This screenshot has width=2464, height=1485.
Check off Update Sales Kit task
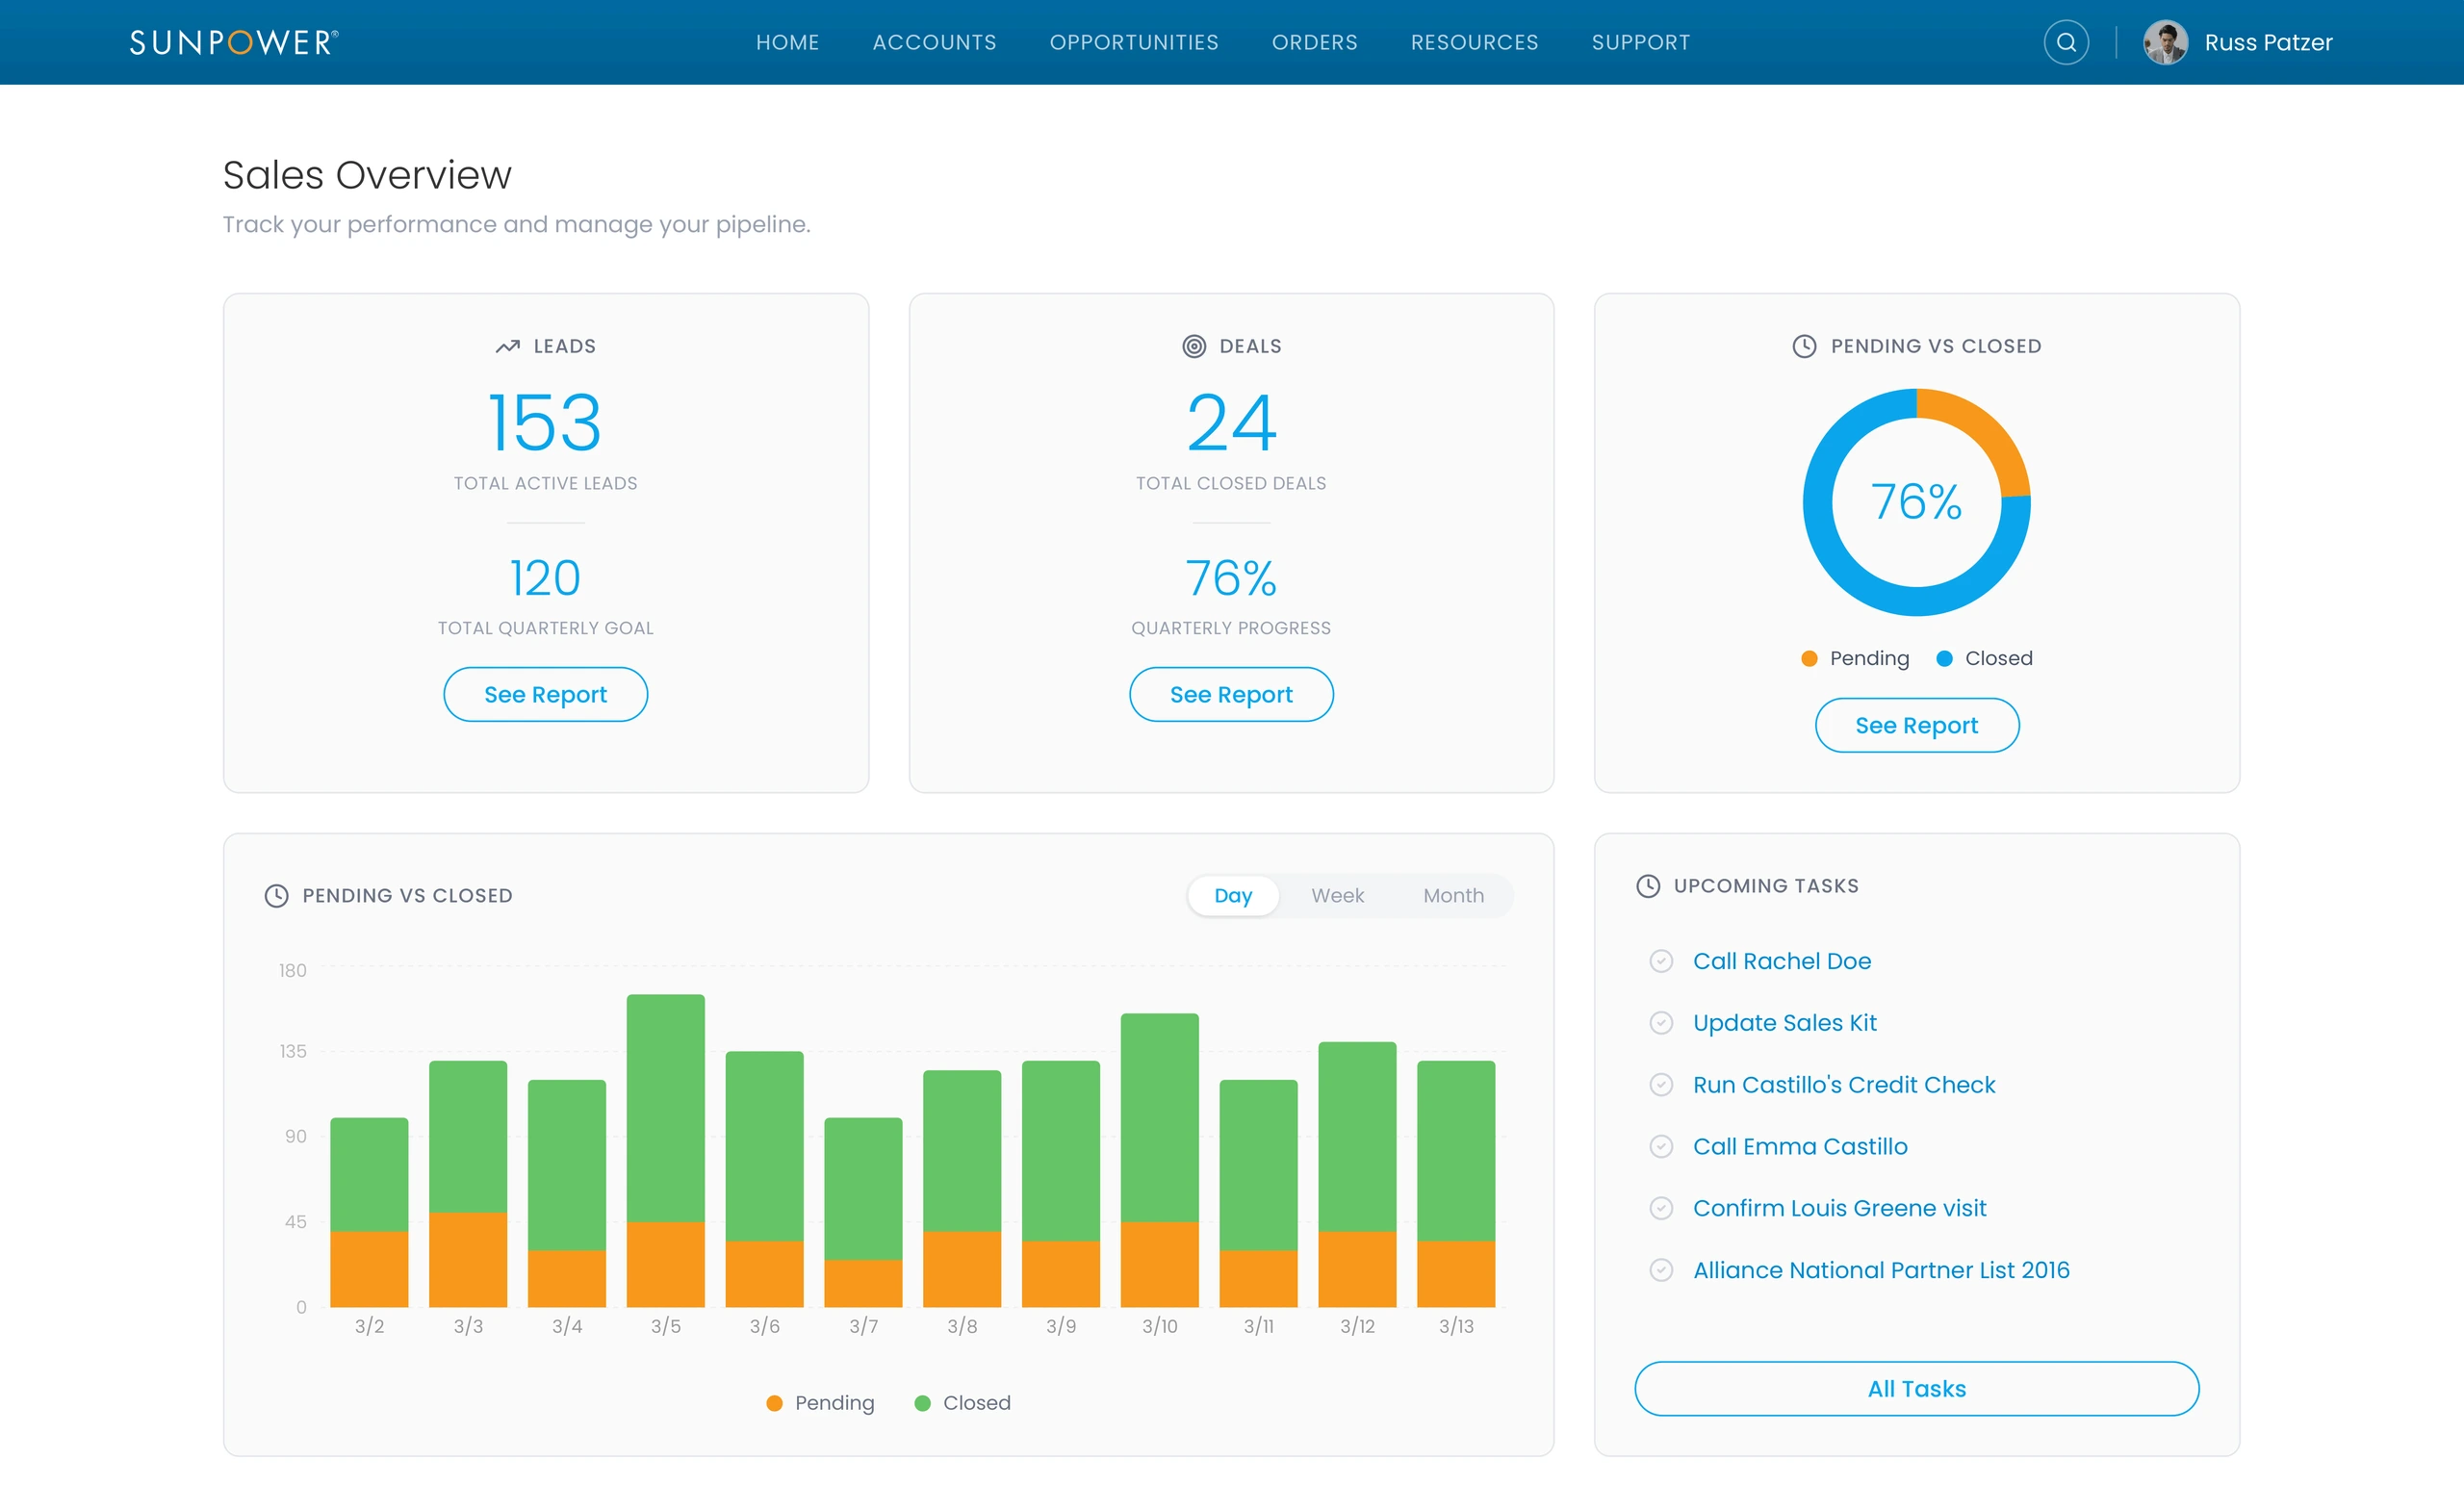tap(1661, 1022)
